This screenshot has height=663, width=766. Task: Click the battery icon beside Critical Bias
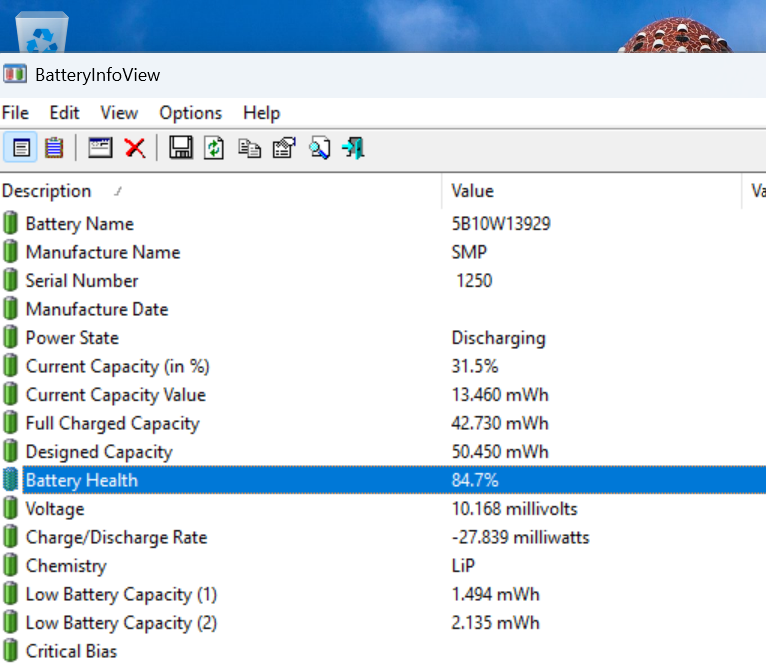click(x=10, y=651)
